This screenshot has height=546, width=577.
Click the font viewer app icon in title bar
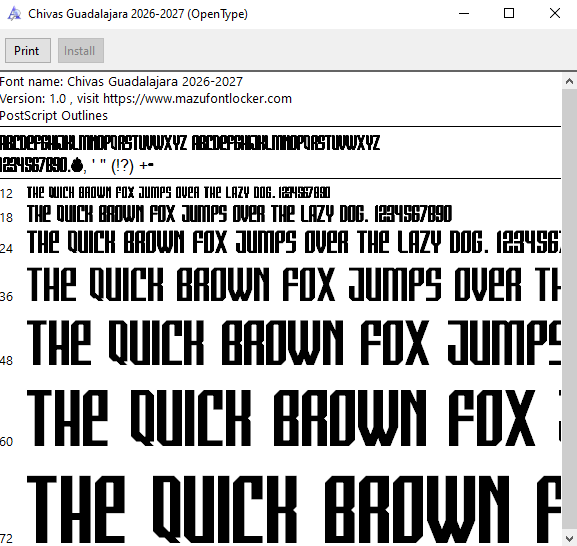tap(14, 14)
